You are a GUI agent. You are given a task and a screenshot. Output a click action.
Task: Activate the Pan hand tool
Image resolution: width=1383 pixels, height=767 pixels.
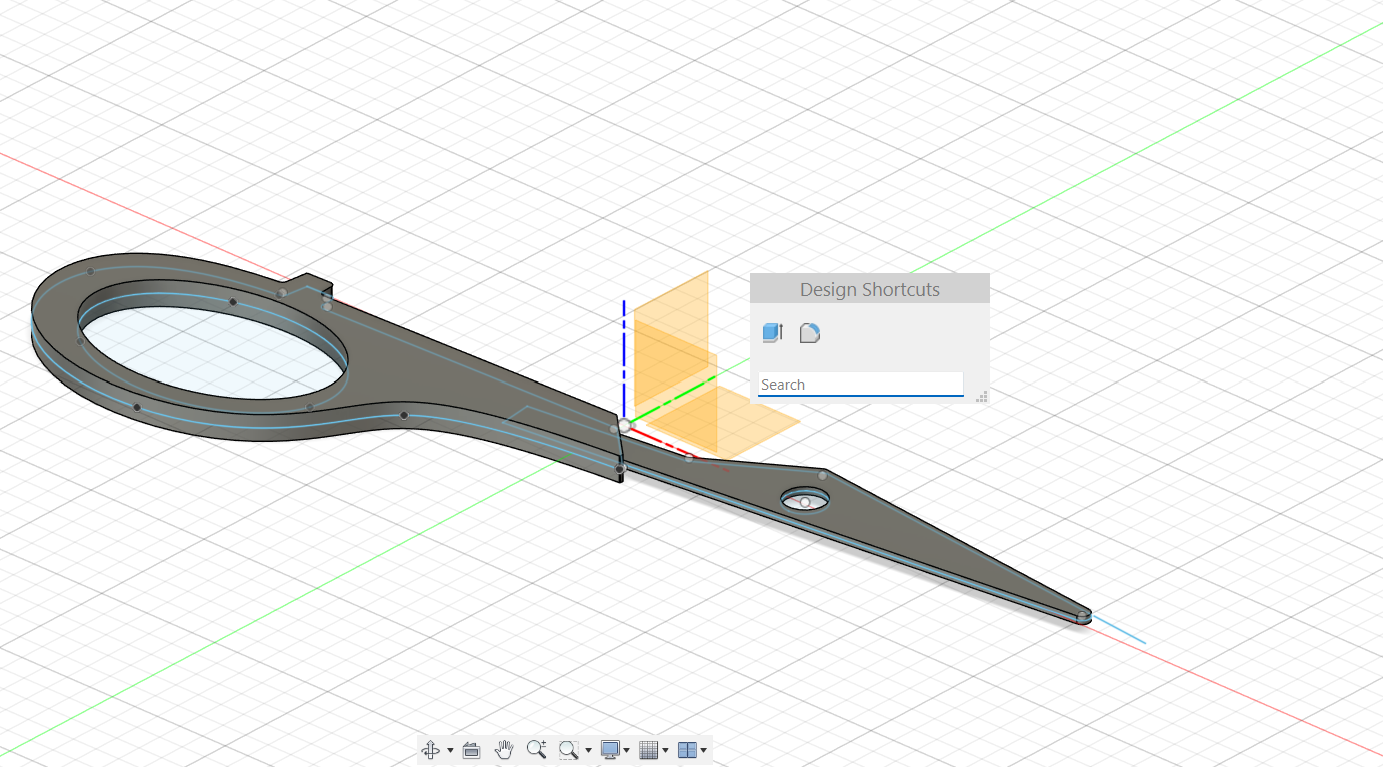point(505,749)
